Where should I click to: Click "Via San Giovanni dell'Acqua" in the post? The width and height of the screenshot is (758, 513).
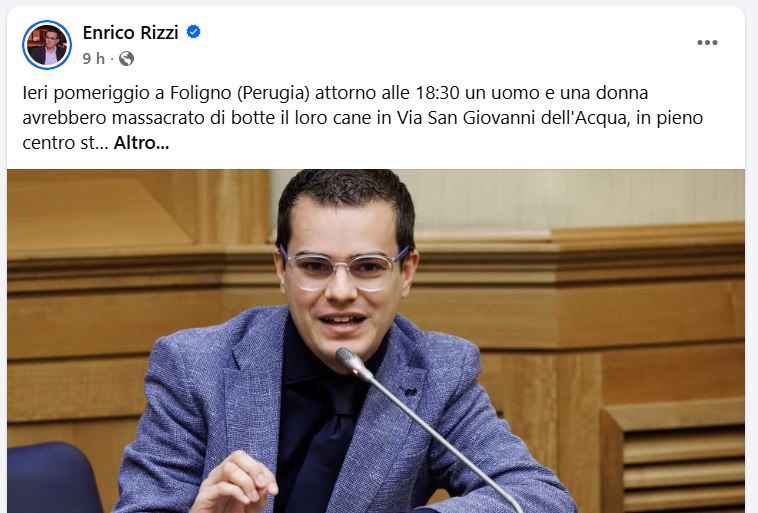tap(513, 118)
